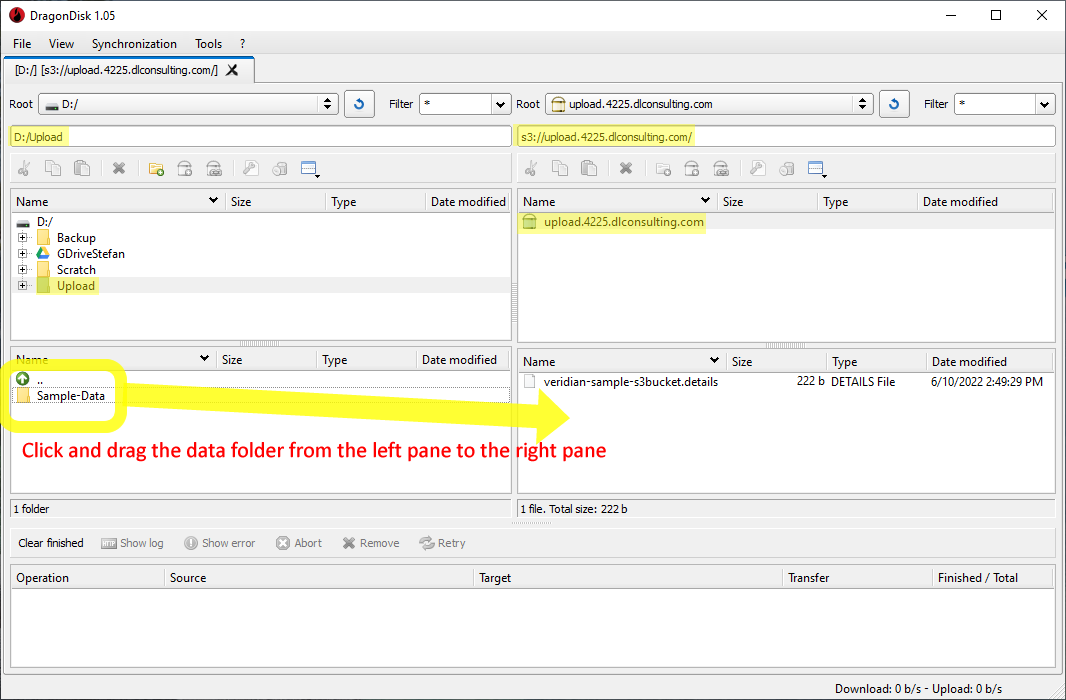
Task: Open the Root dropdown for the right pane
Action: [862, 103]
